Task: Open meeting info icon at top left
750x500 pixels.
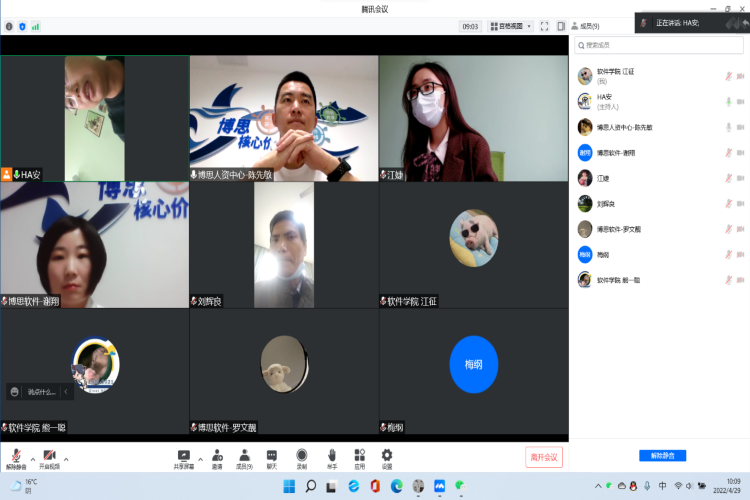Action: click(x=9, y=27)
